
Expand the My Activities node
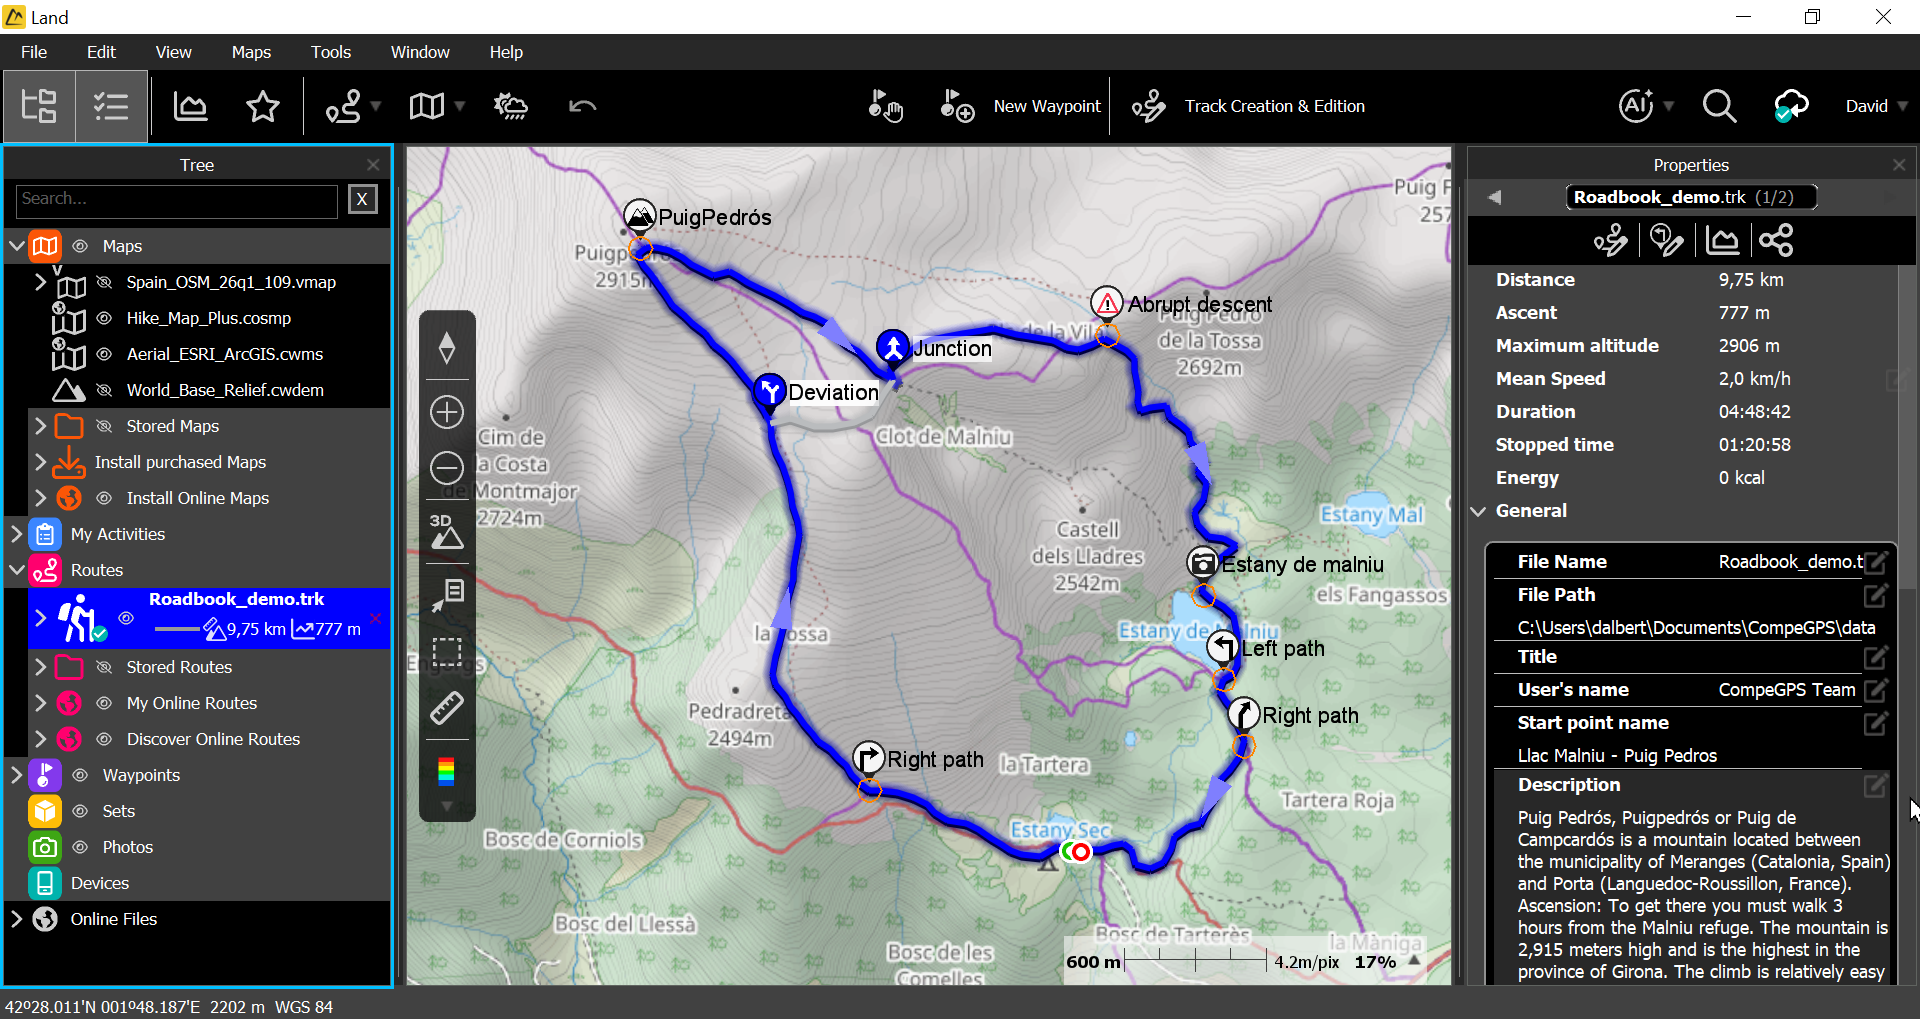17,534
